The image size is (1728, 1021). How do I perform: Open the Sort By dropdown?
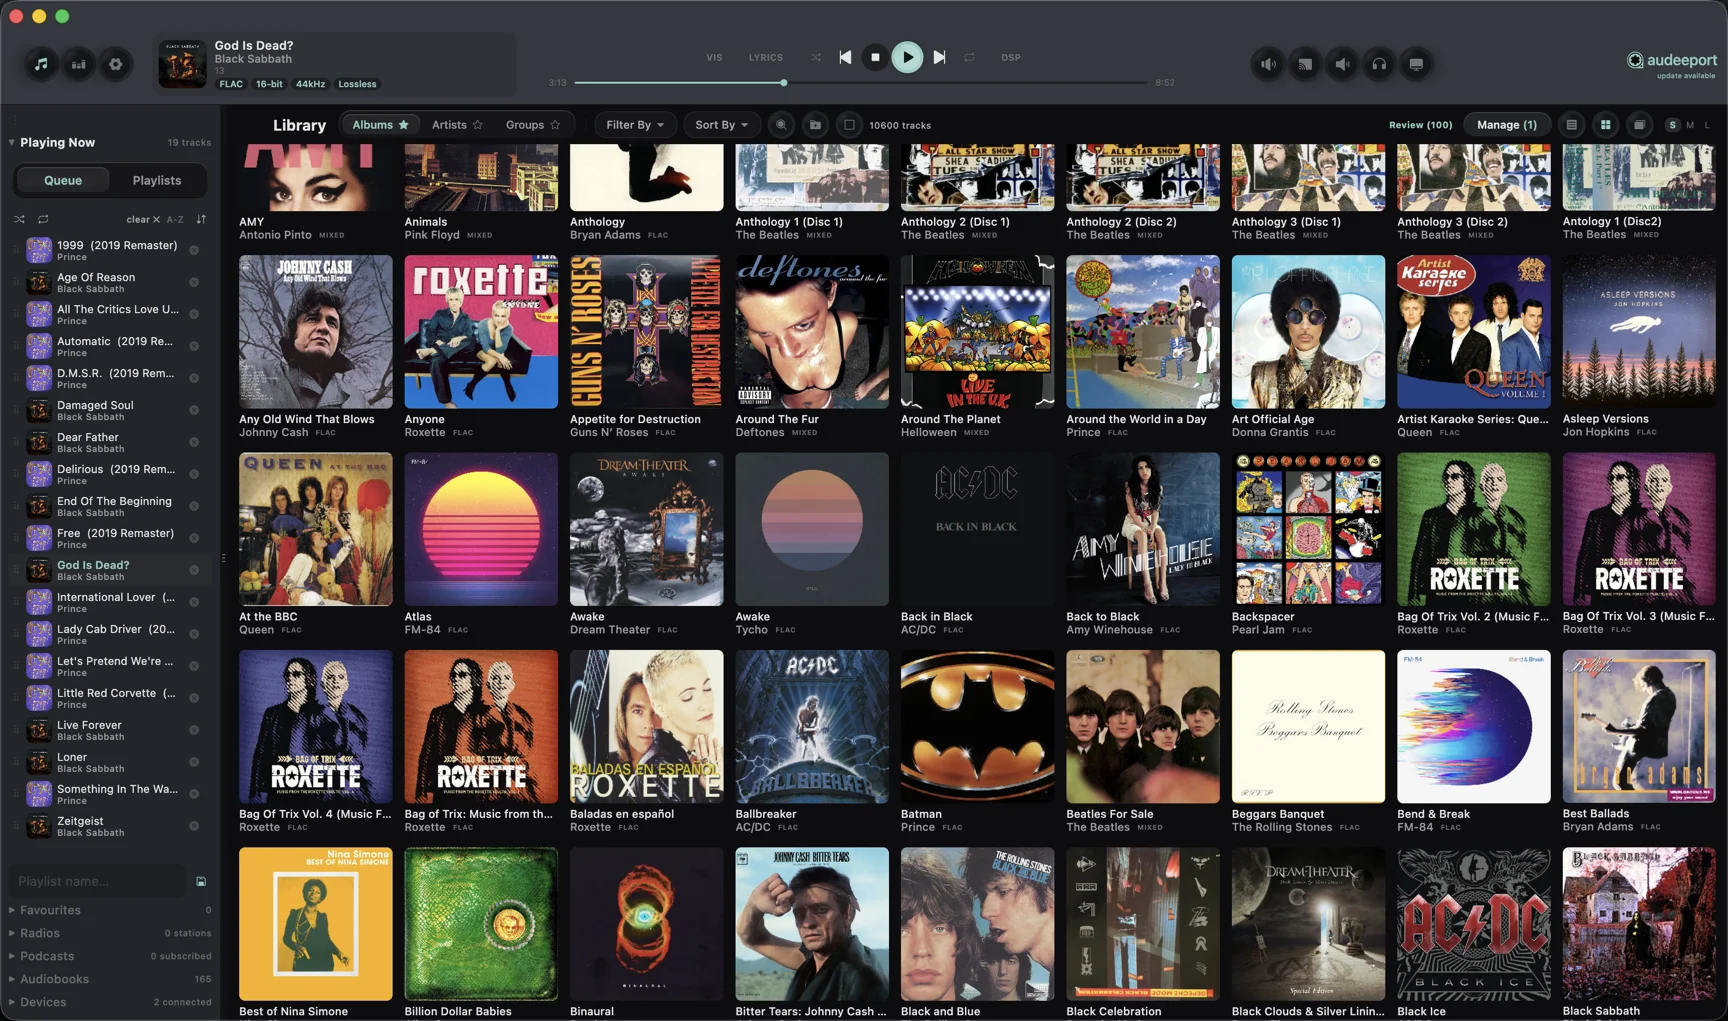(721, 125)
